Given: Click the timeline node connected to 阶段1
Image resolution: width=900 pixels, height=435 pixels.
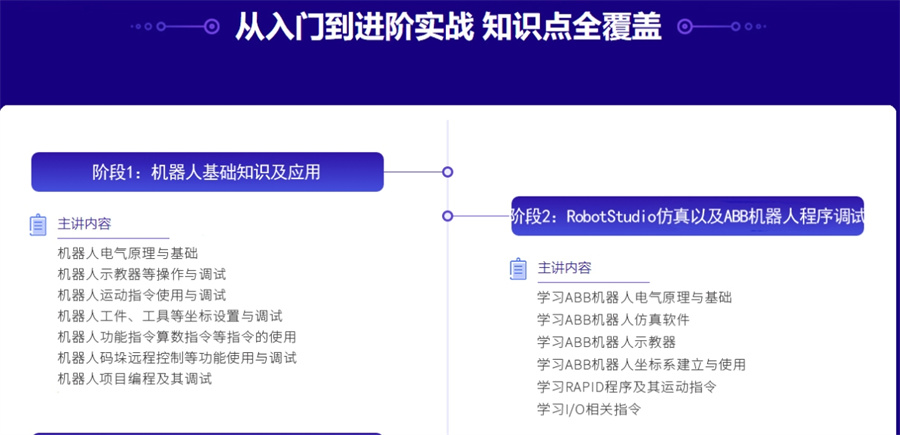Looking at the screenshot, I should tap(448, 172).
